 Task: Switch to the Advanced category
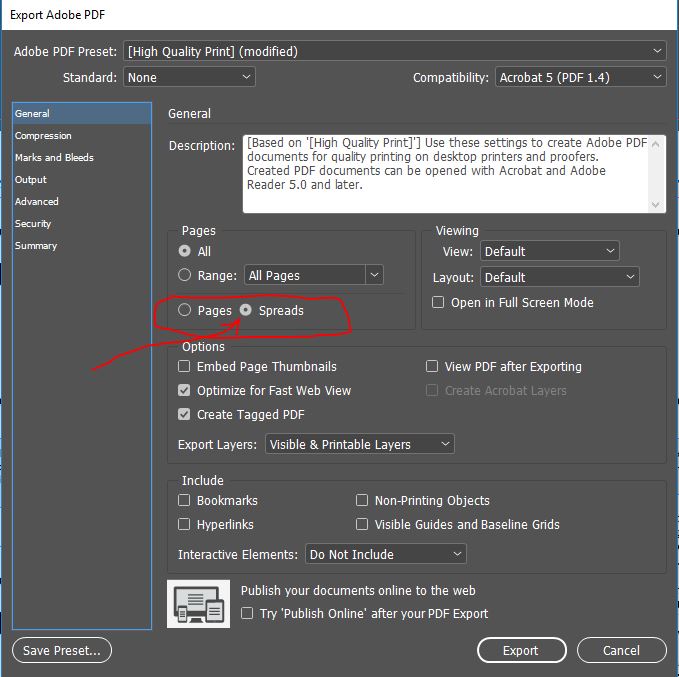(82, 202)
